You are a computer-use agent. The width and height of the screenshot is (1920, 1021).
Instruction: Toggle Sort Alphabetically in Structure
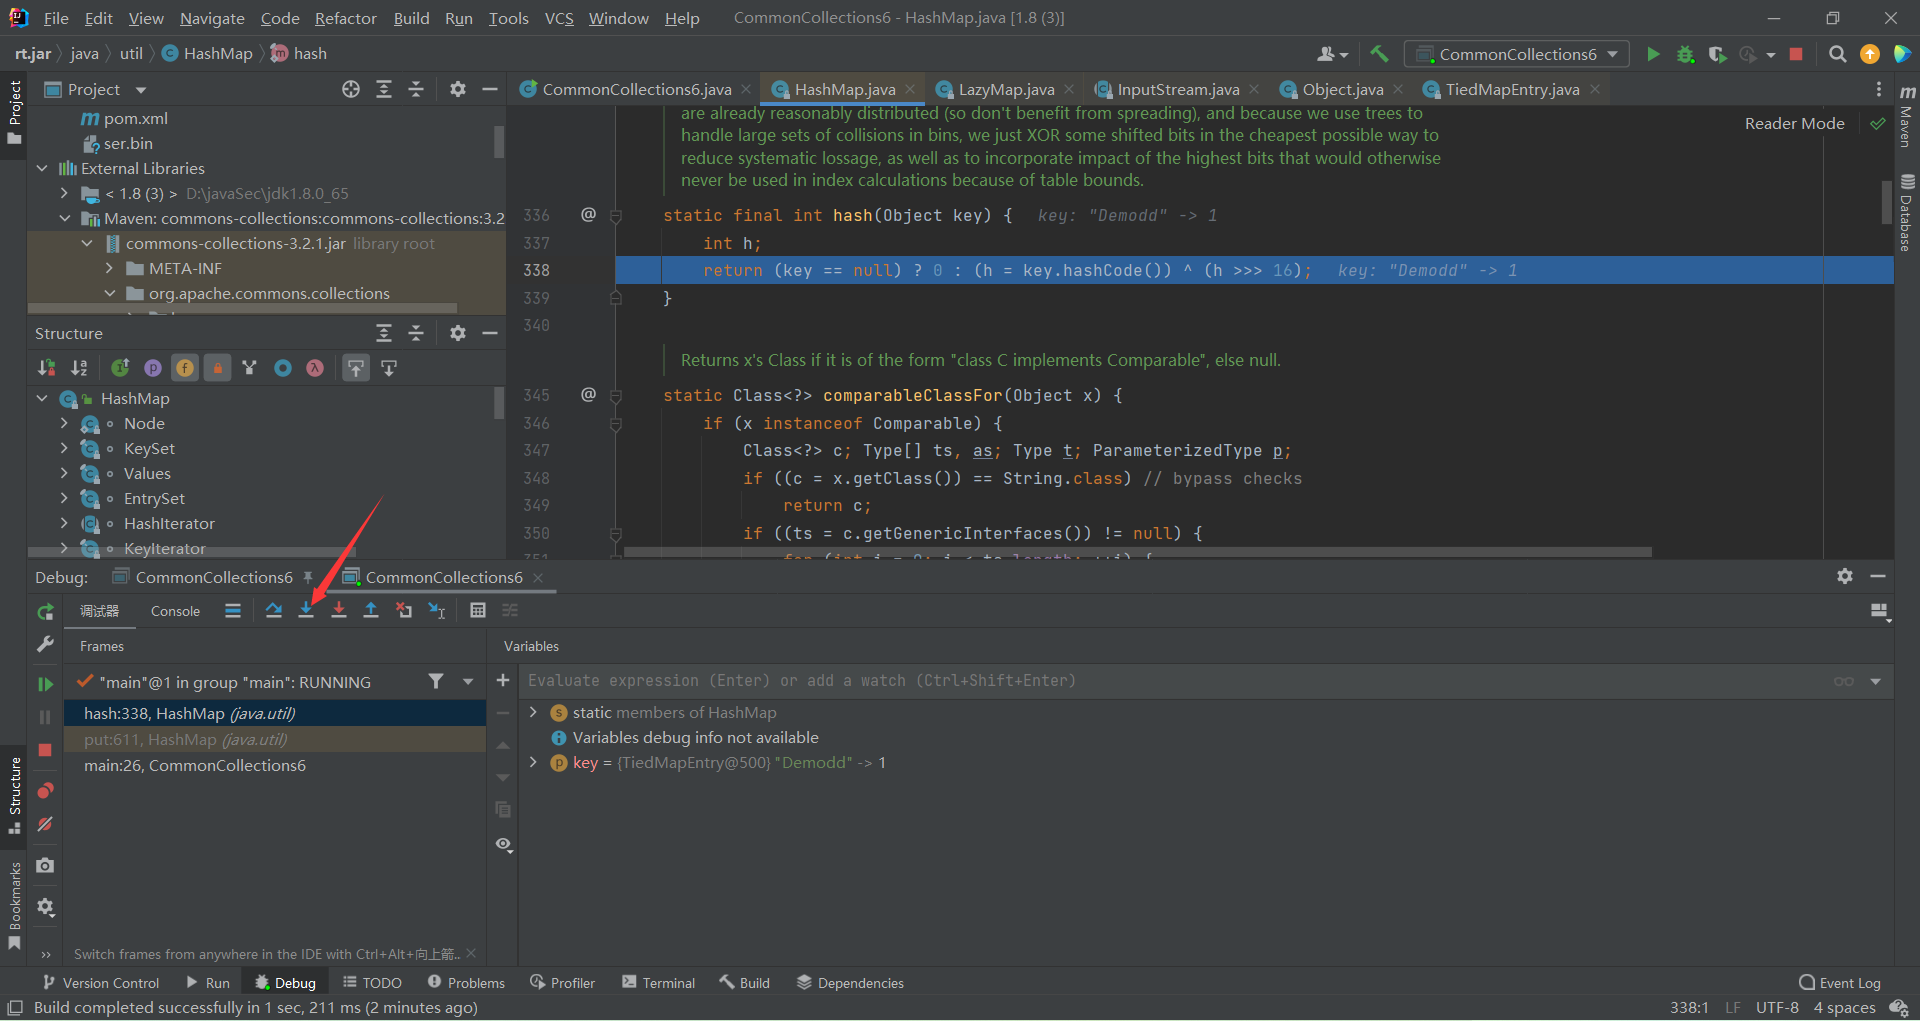click(79, 368)
